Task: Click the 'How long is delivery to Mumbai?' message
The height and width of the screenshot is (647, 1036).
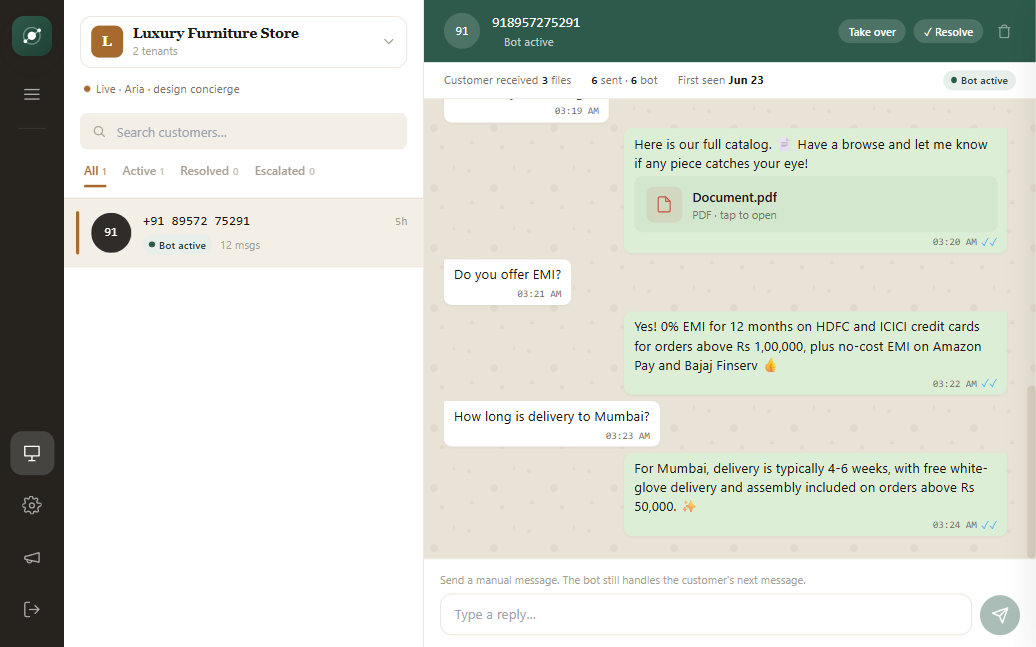Action: tap(552, 424)
